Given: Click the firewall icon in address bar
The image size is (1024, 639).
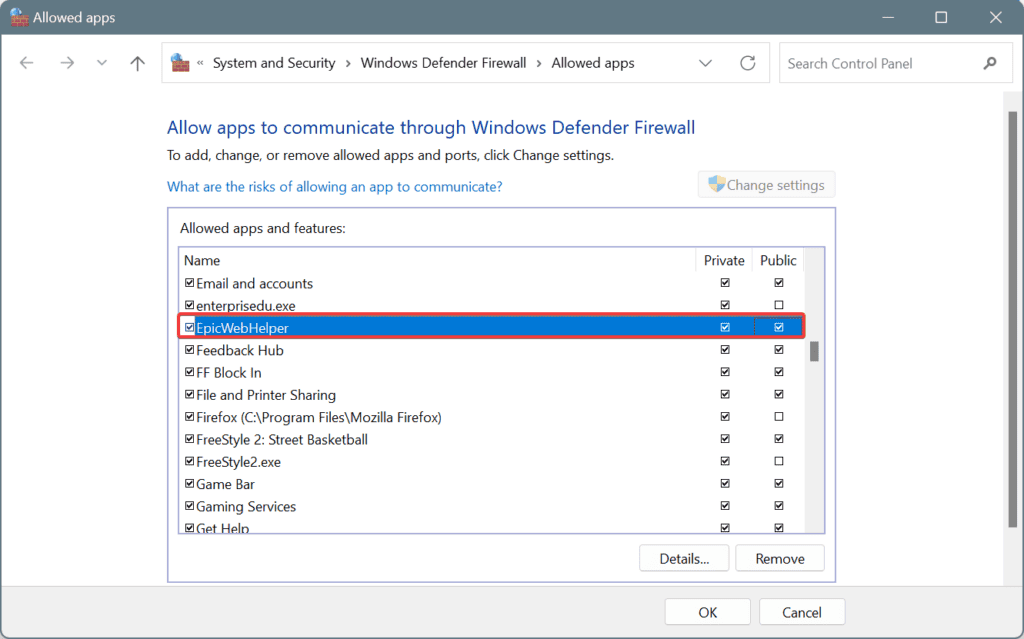Looking at the screenshot, I should (180, 63).
